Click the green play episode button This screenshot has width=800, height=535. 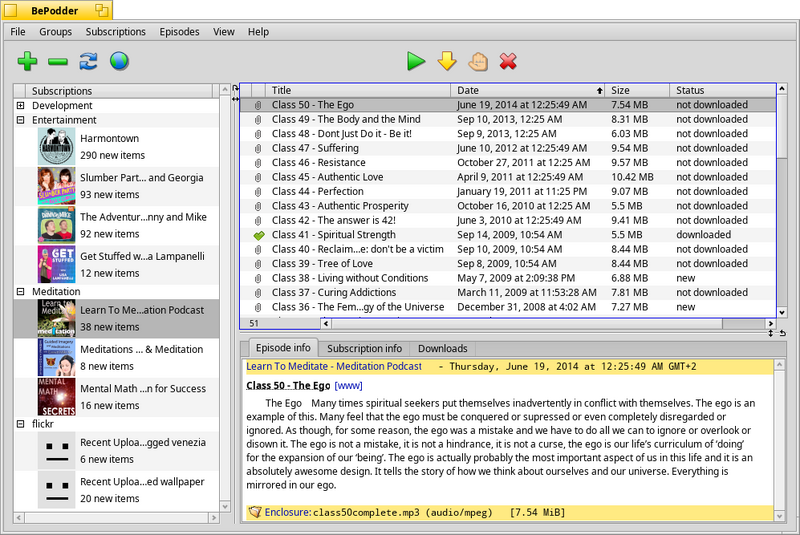416,61
